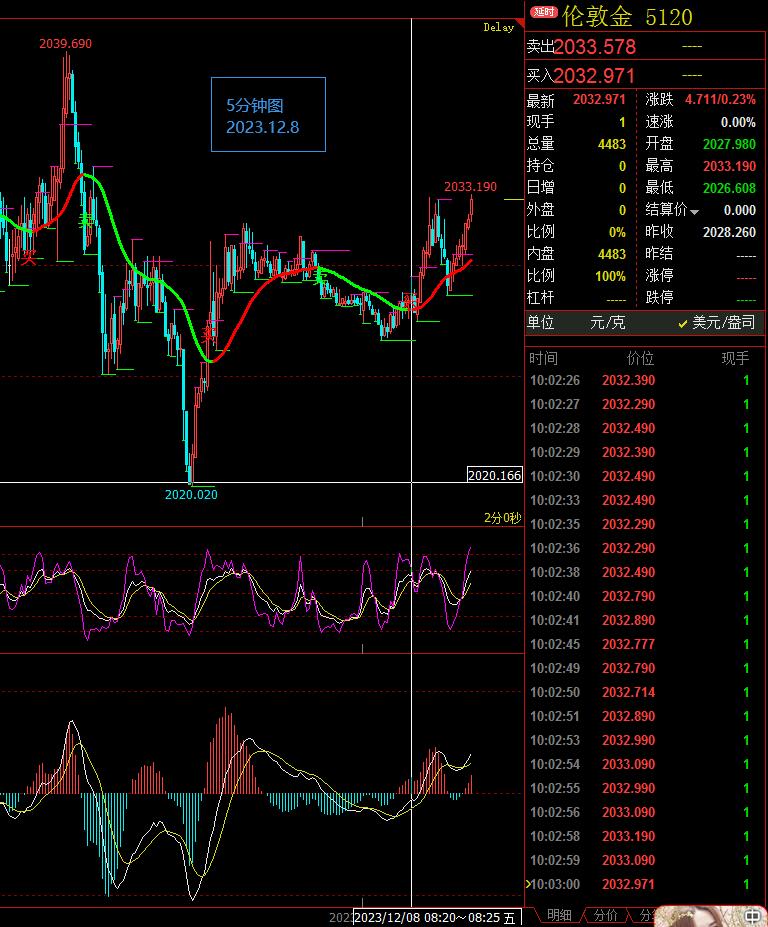Screen dimensions: 768x927
Task: Click the 最新 value 2032.971
Action: [x=599, y=99]
